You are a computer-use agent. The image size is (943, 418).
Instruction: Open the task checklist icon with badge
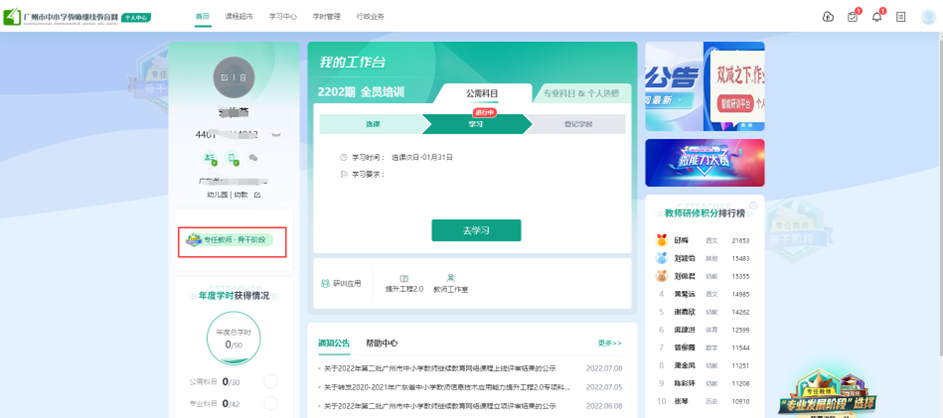coord(852,17)
